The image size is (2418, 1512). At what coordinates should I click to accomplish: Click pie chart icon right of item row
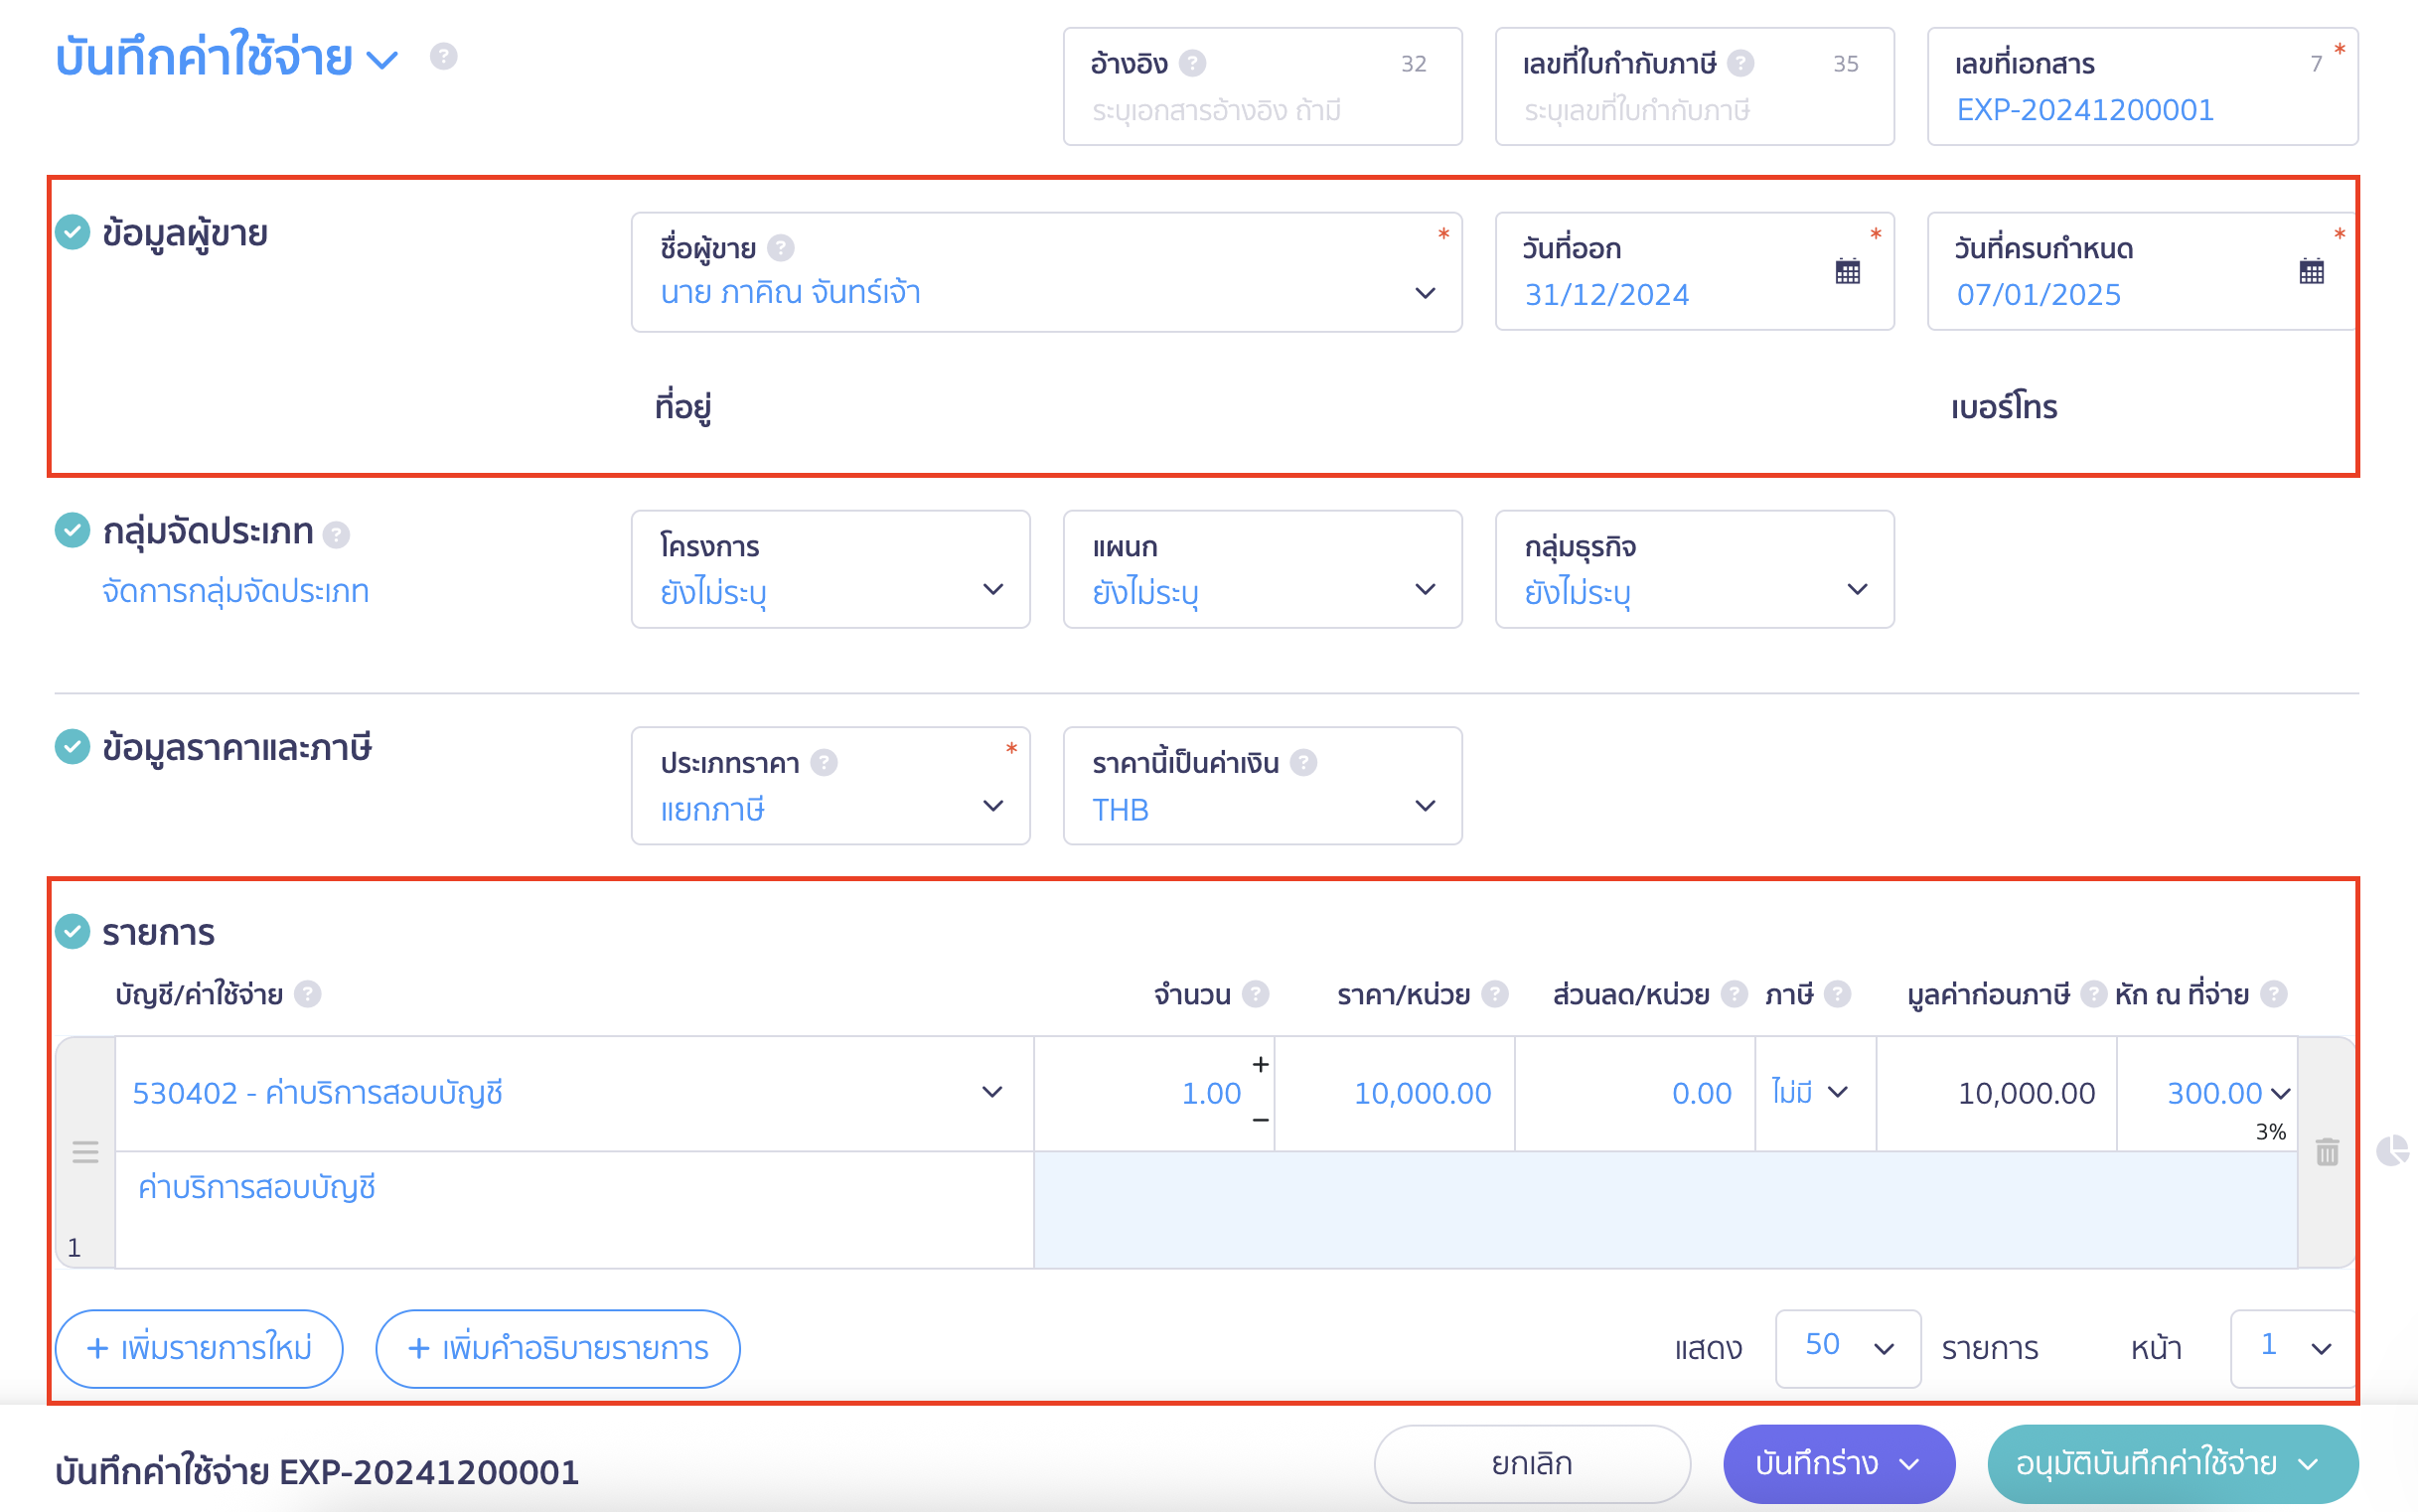pyautogui.click(x=2394, y=1151)
